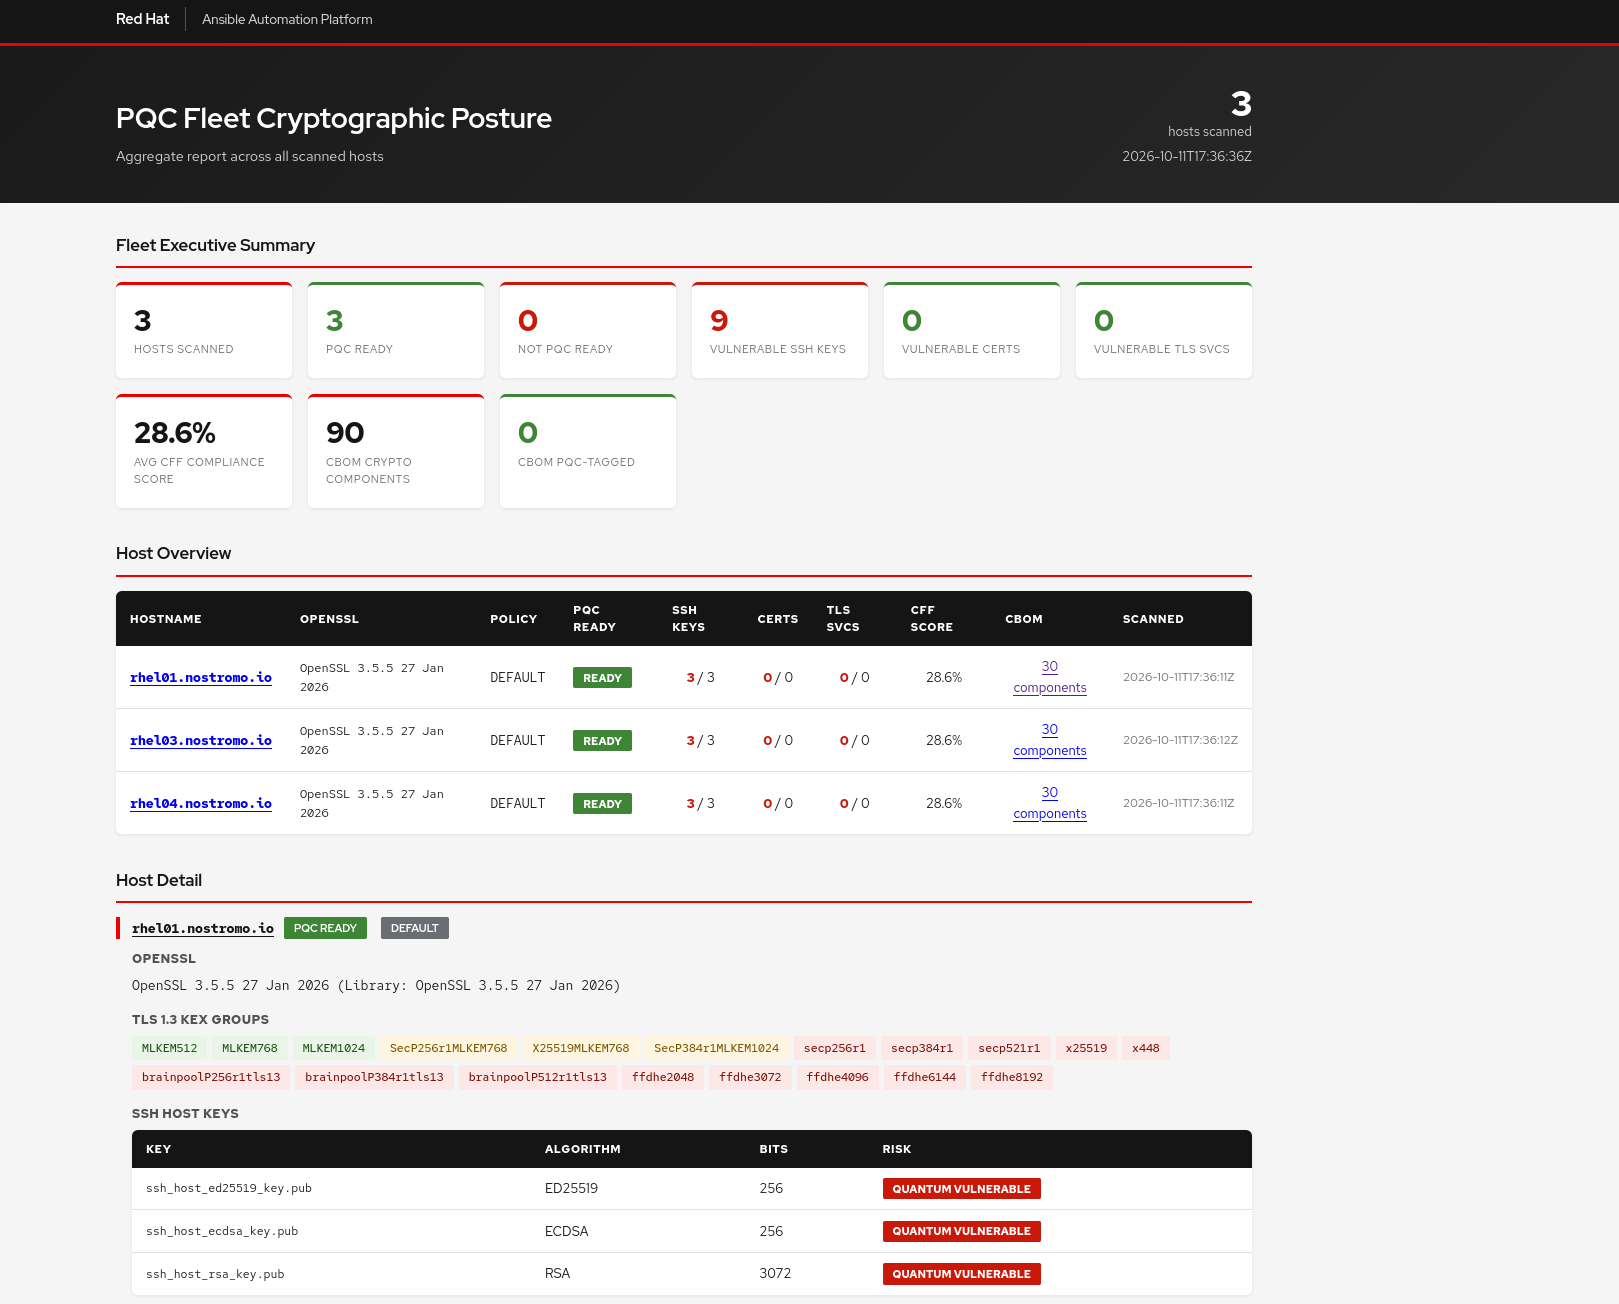
Task: Click the DEFAULT policy badge in Host Detail
Action: coord(414,928)
